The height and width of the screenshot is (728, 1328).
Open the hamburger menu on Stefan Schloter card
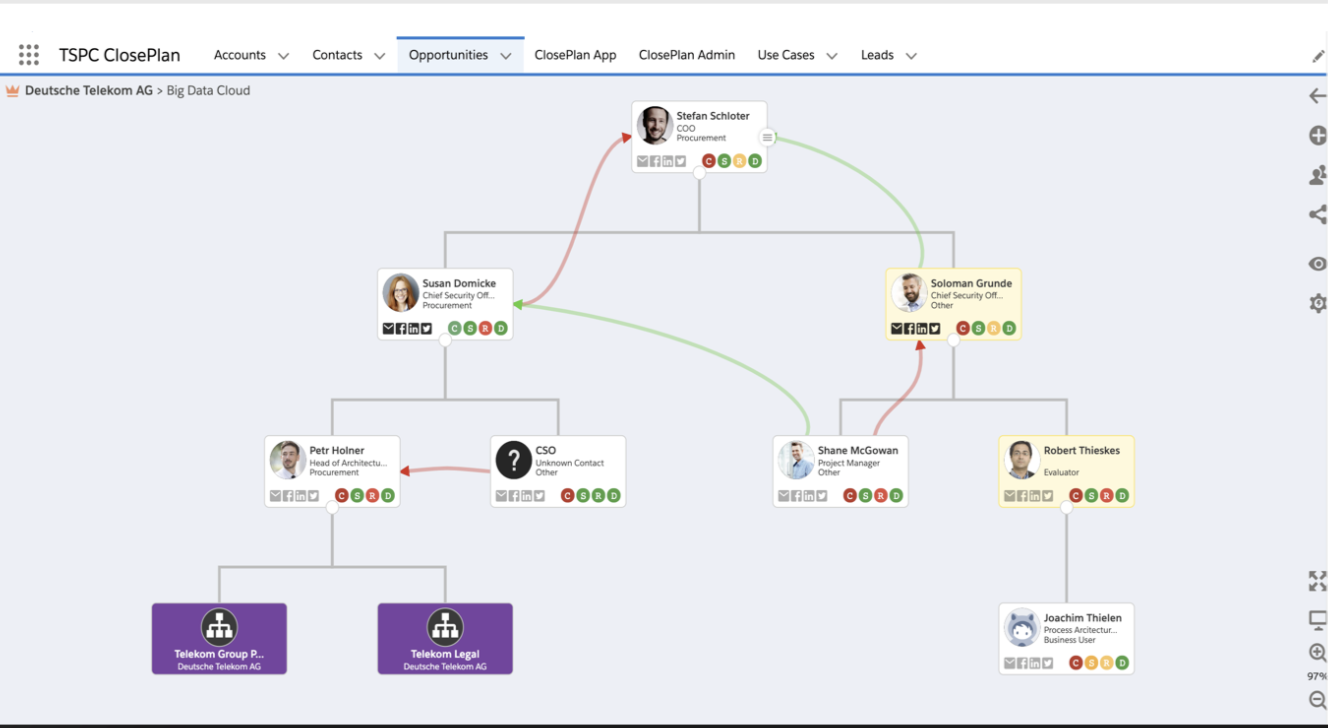(x=767, y=137)
